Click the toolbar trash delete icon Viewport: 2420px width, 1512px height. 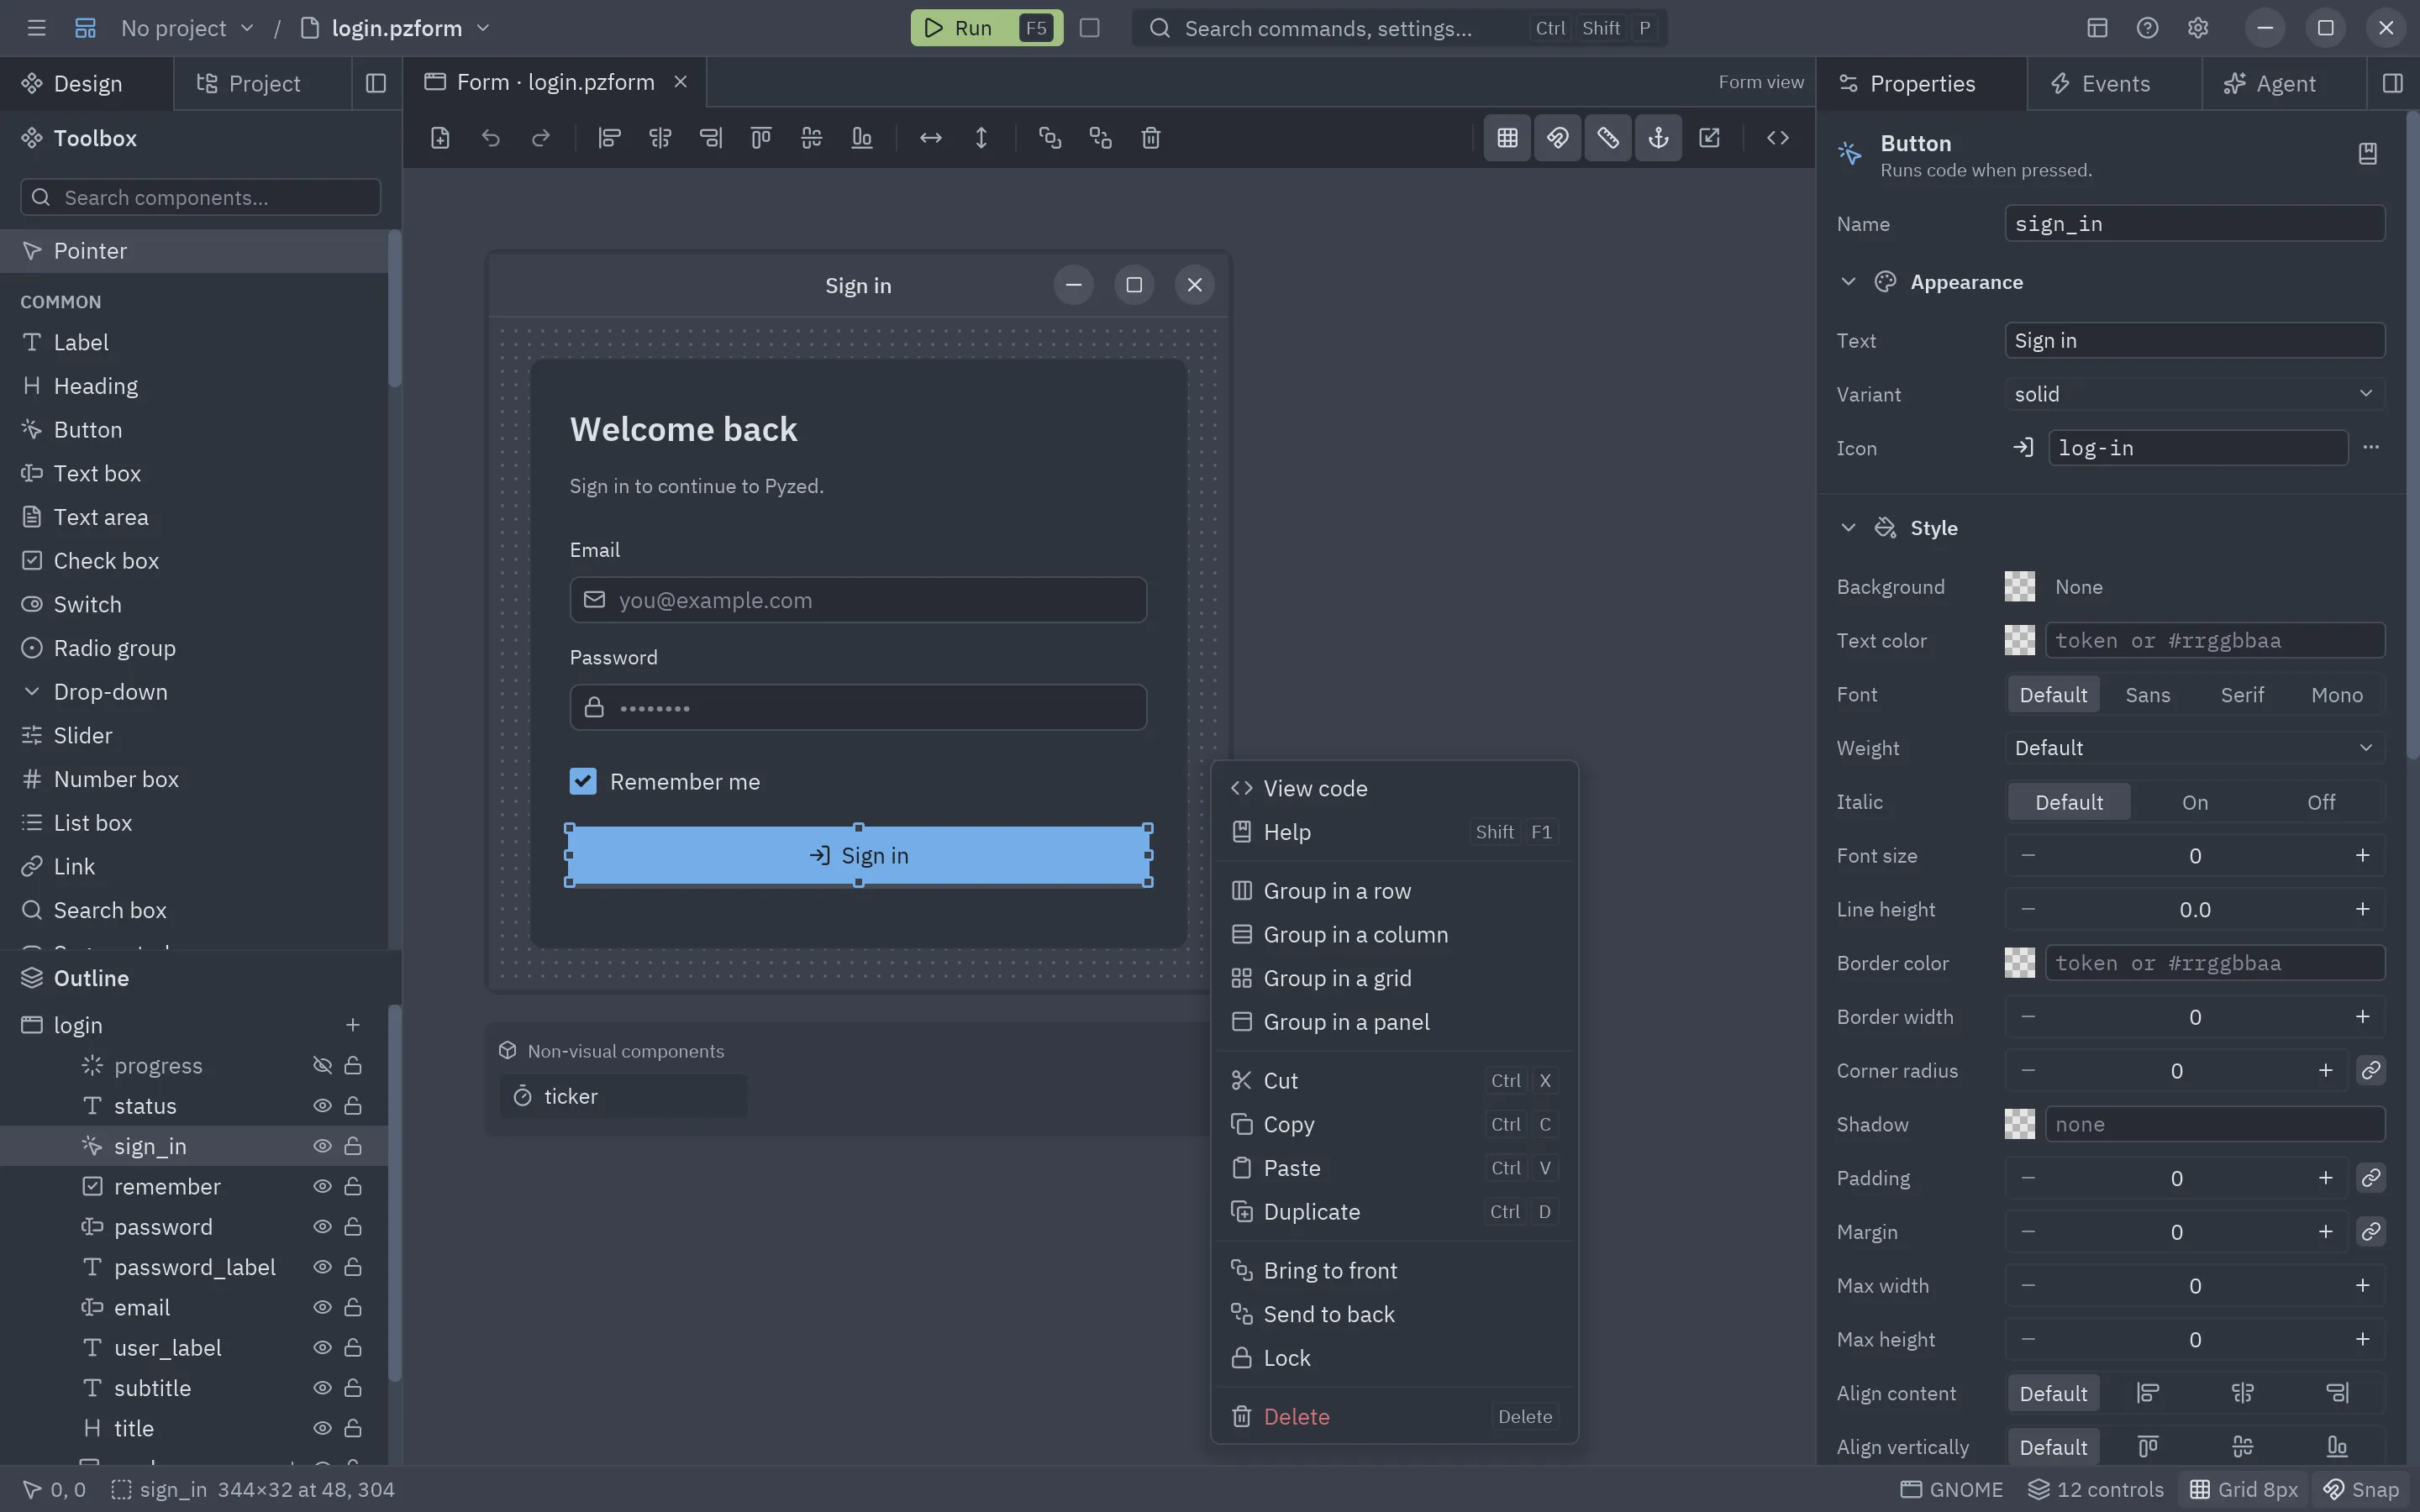pyautogui.click(x=1151, y=138)
